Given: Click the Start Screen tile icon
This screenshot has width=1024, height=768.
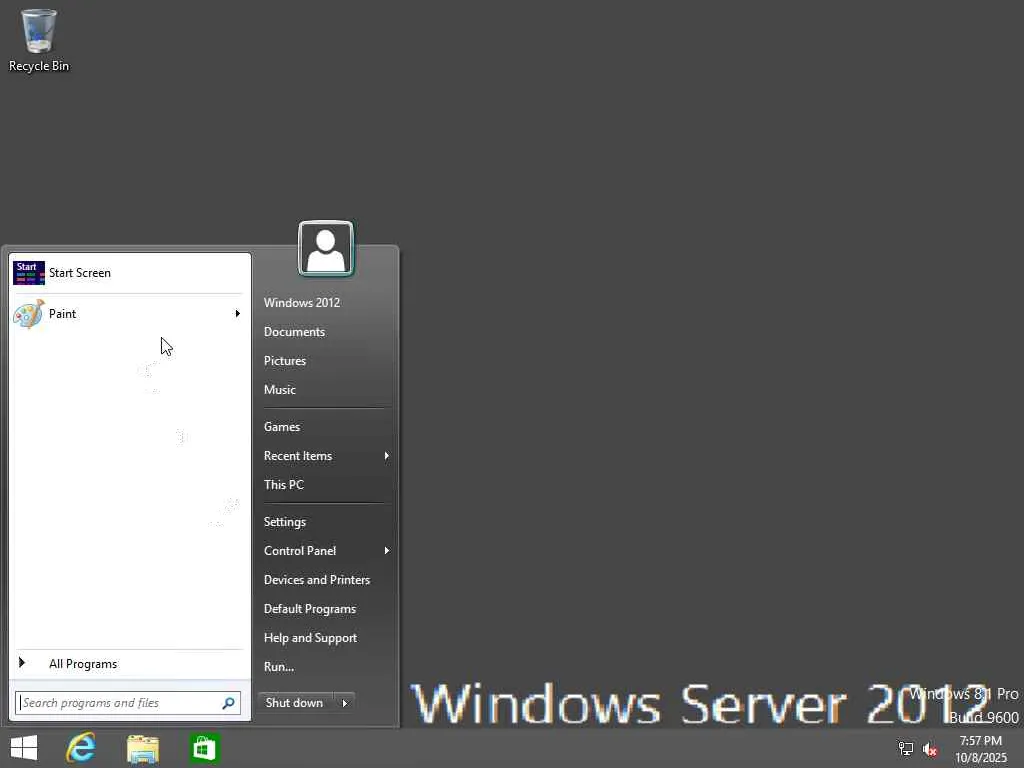Looking at the screenshot, I should (x=29, y=273).
